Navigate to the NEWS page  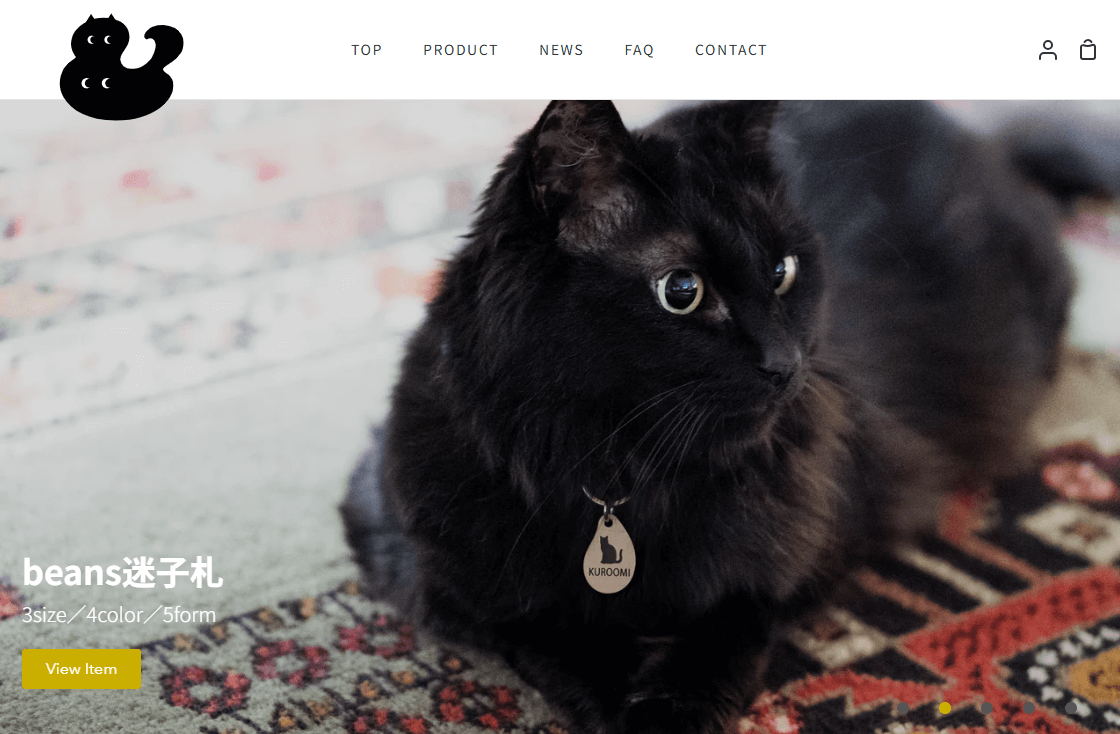pos(561,50)
